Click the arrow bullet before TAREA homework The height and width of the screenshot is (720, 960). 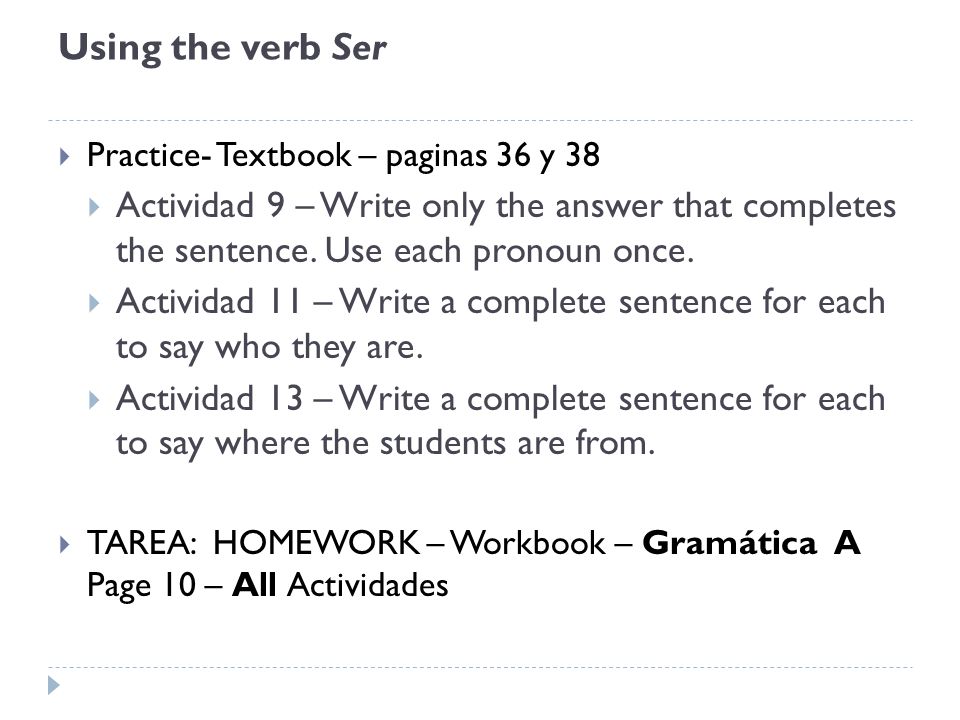65,544
